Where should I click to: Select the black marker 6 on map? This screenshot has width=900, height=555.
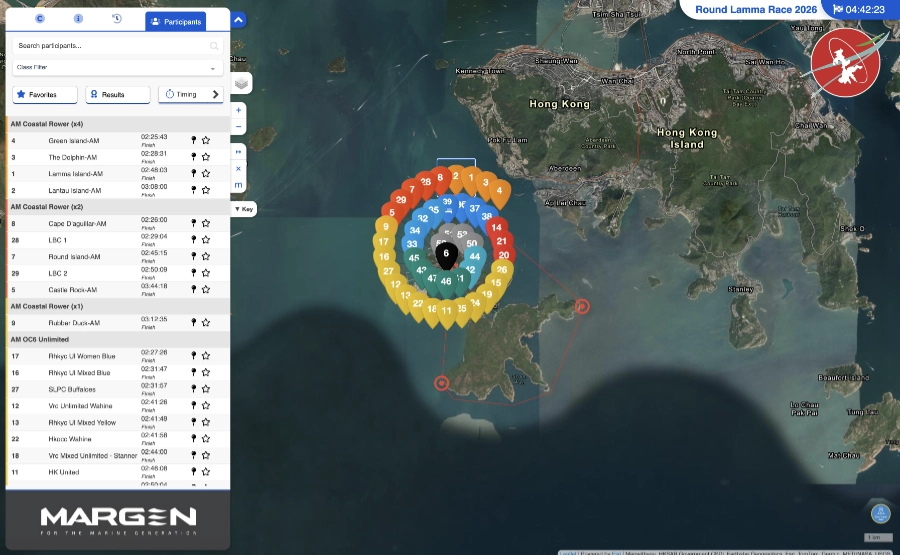(446, 254)
